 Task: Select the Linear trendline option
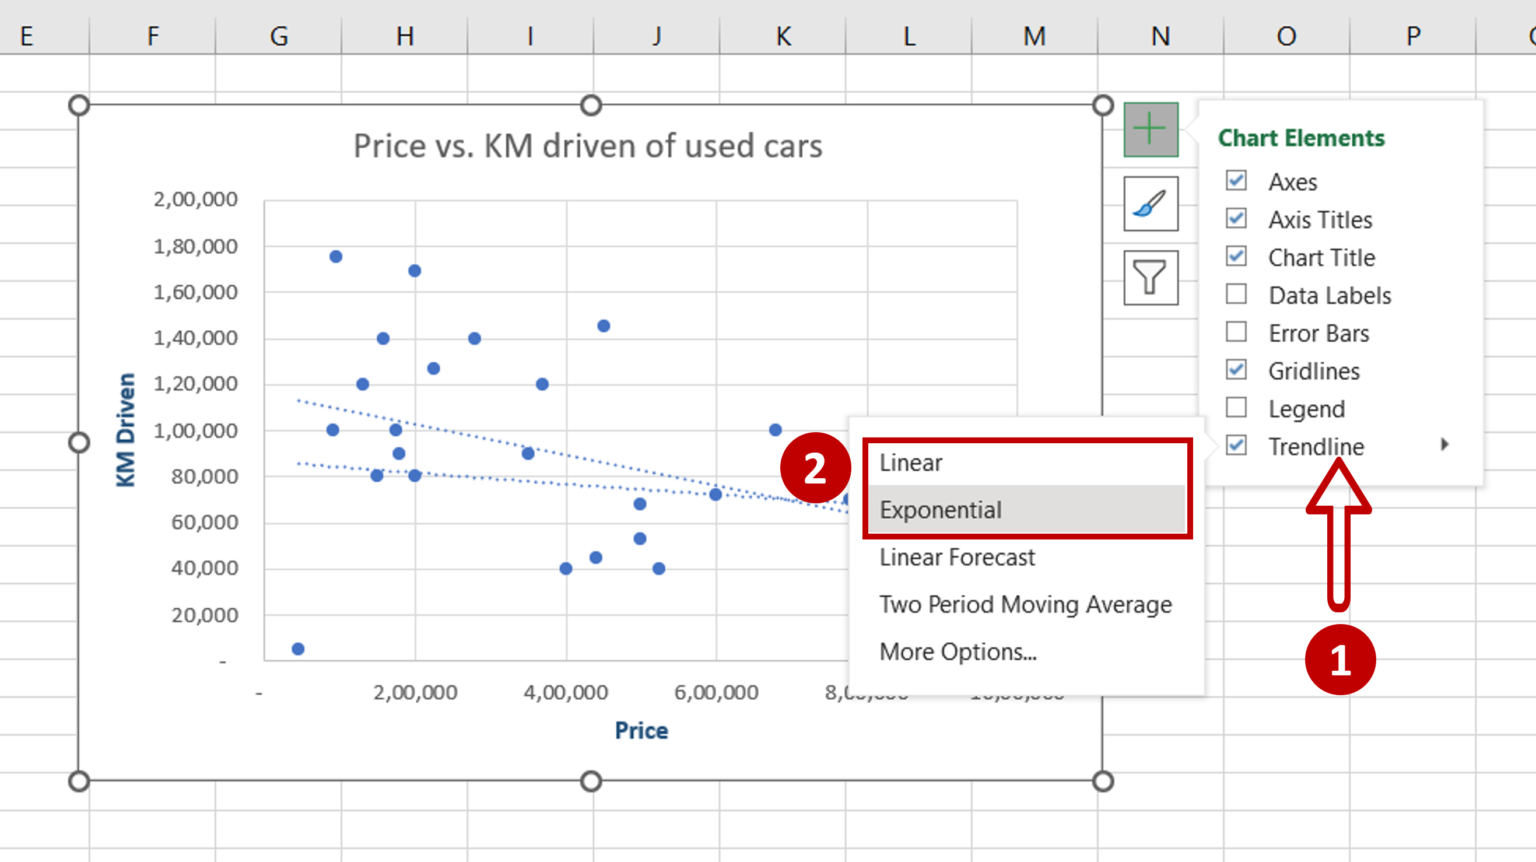[910, 462]
